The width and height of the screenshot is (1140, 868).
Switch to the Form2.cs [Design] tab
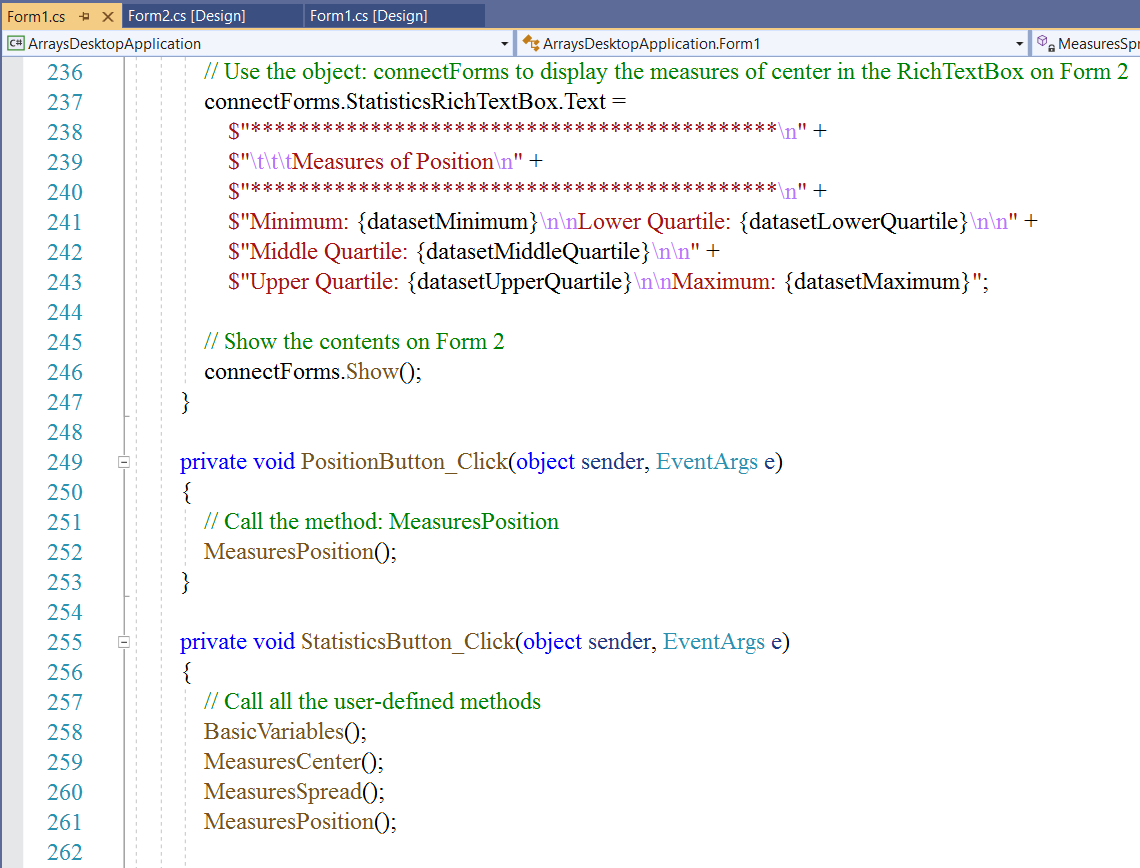[187, 16]
